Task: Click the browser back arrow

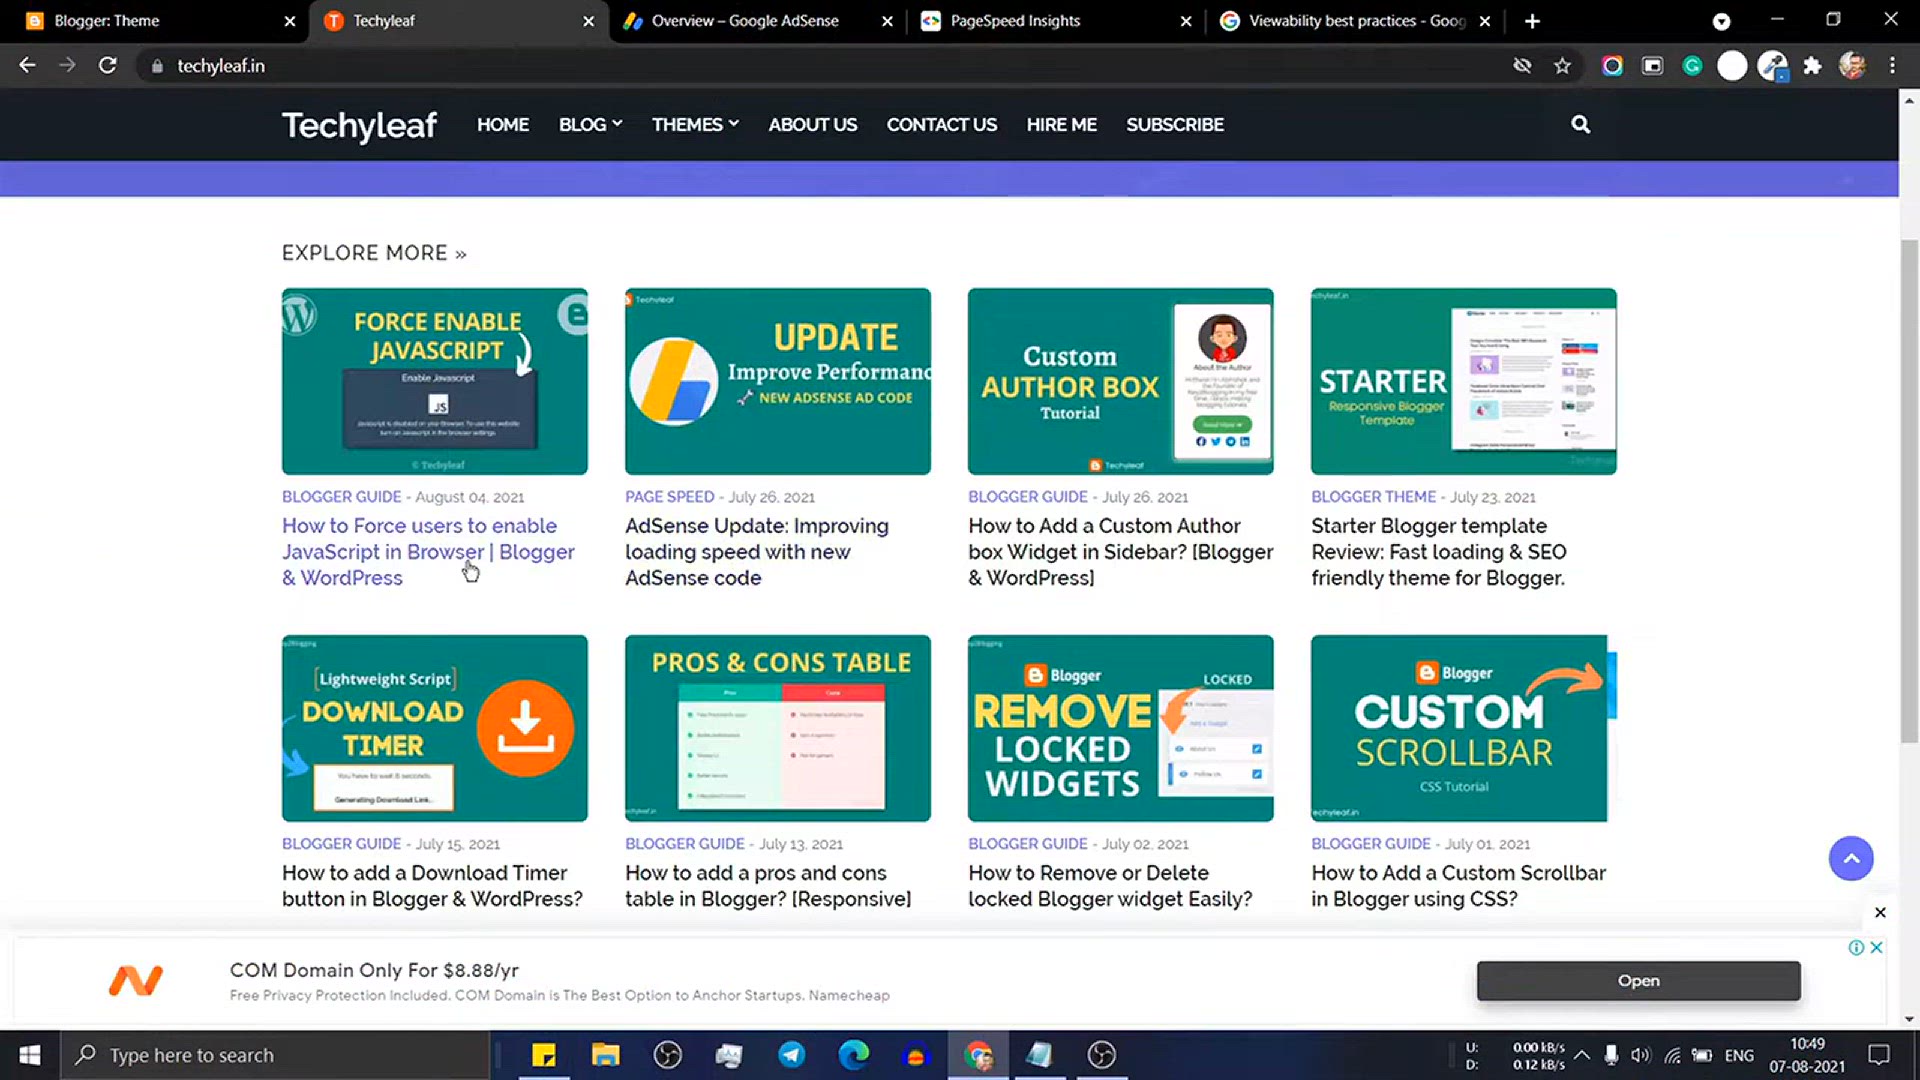Action: click(x=27, y=66)
